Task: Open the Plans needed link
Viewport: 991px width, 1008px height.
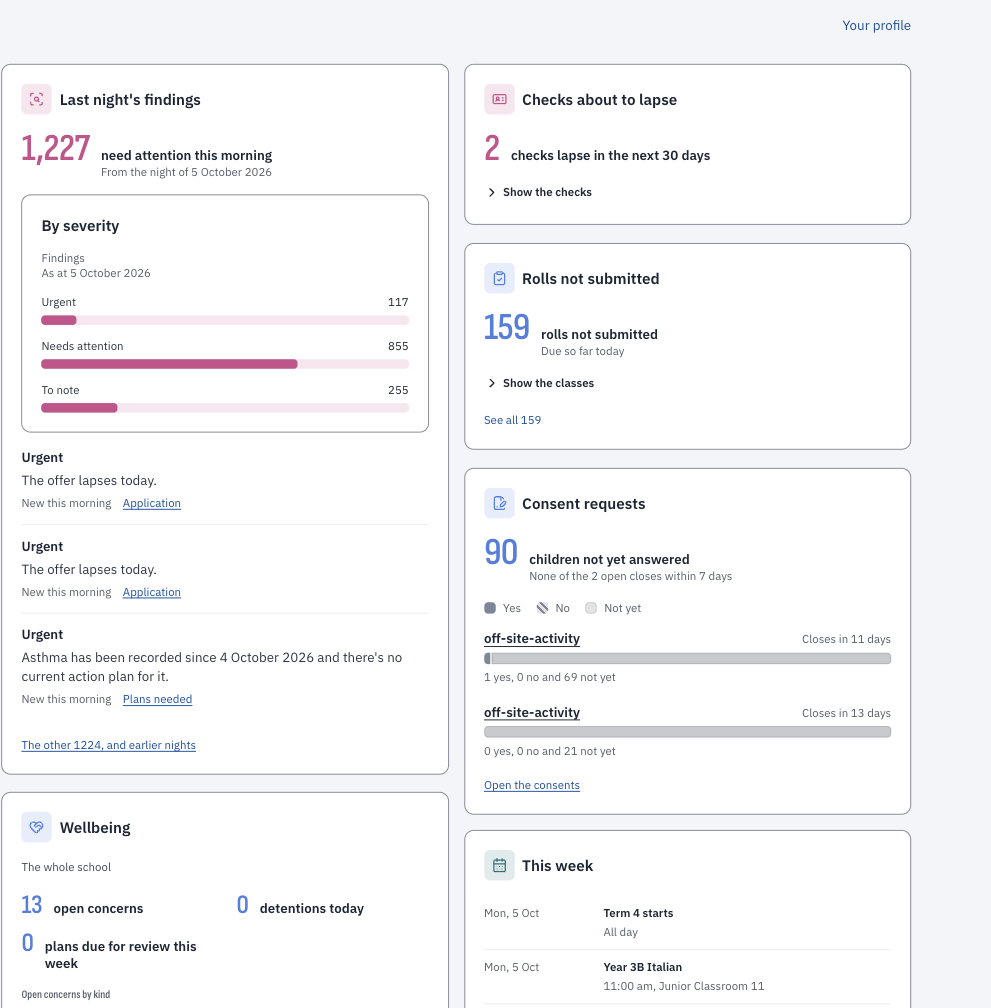Action: 157,699
